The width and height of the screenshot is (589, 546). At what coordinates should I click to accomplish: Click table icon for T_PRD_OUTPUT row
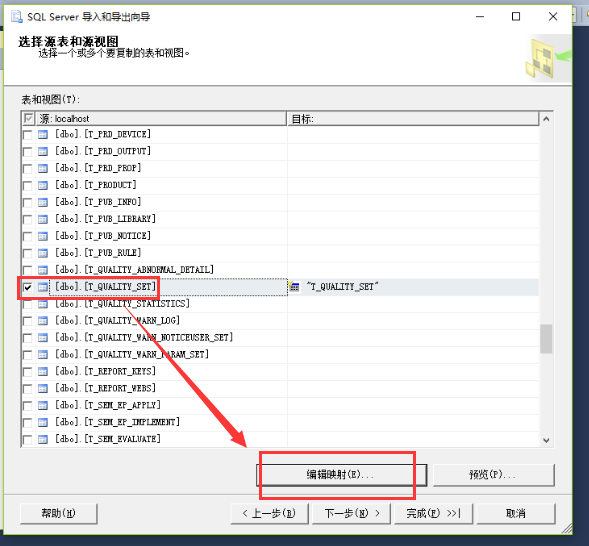pos(43,151)
